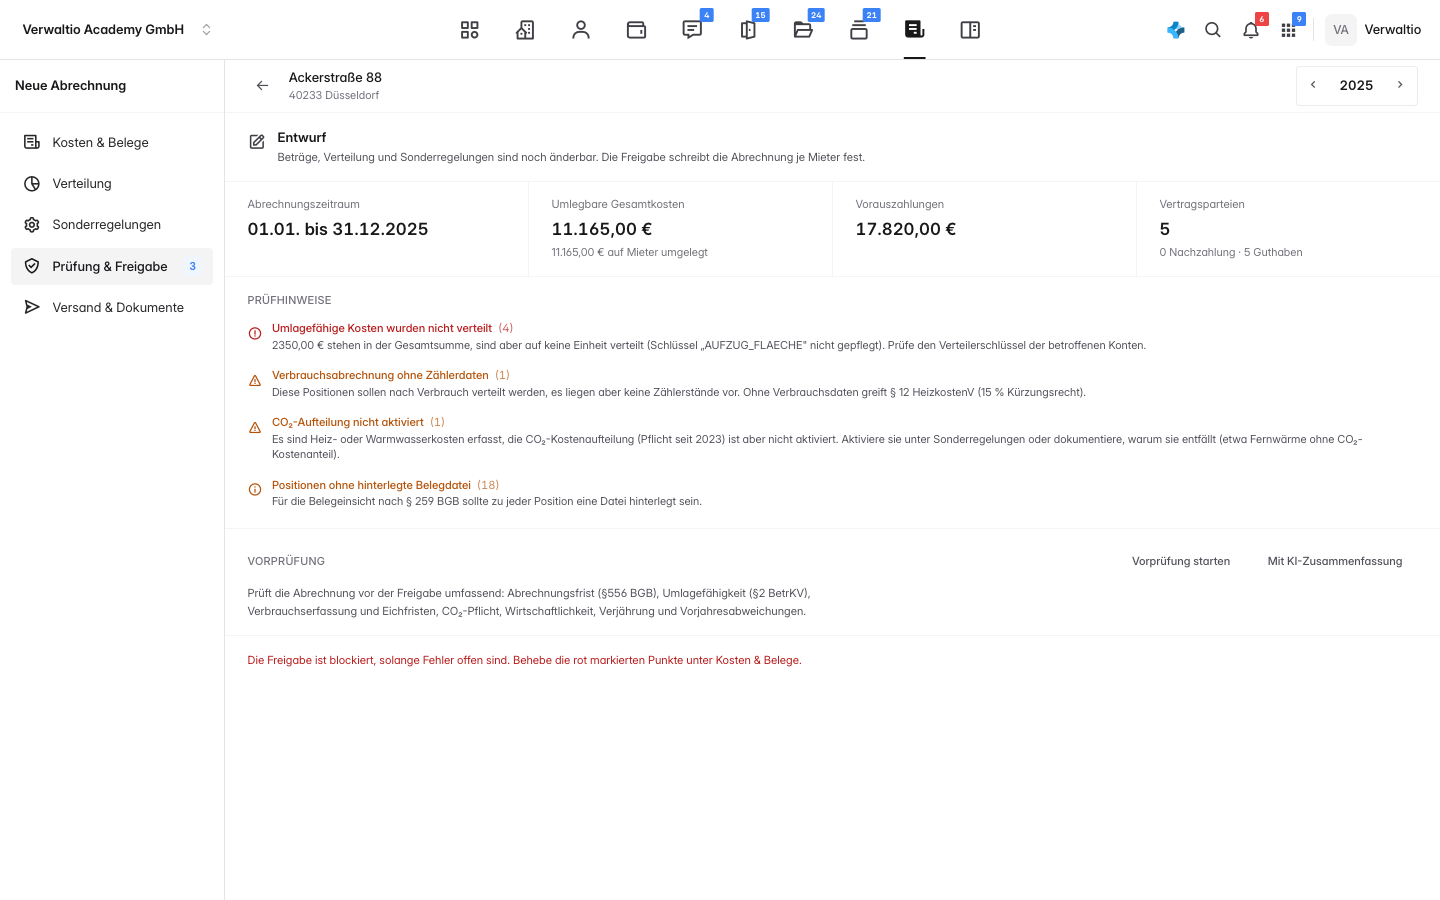Click the 2025 year label
Screen dimensions: 1440x900
pos(1356,85)
